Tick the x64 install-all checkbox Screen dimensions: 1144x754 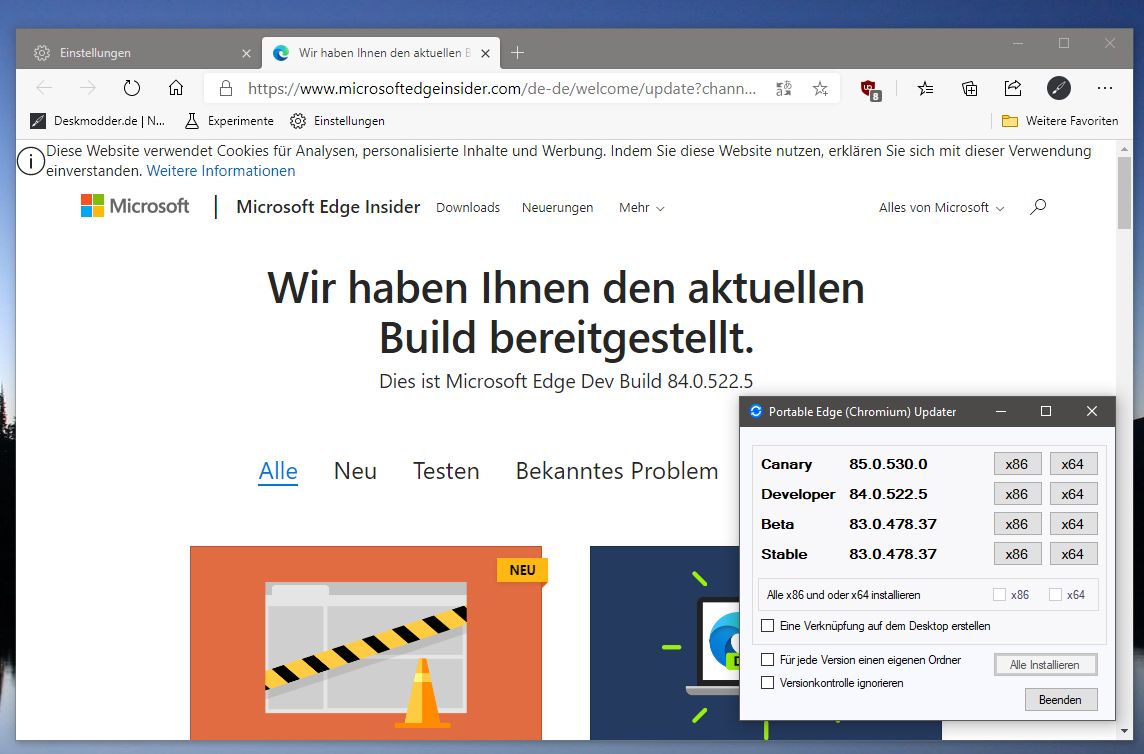coord(1055,595)
